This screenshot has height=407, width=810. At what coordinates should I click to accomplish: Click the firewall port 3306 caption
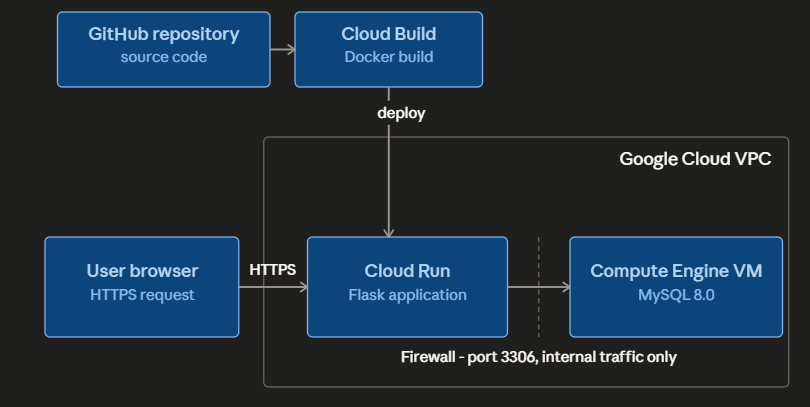(x=539, y=357)
